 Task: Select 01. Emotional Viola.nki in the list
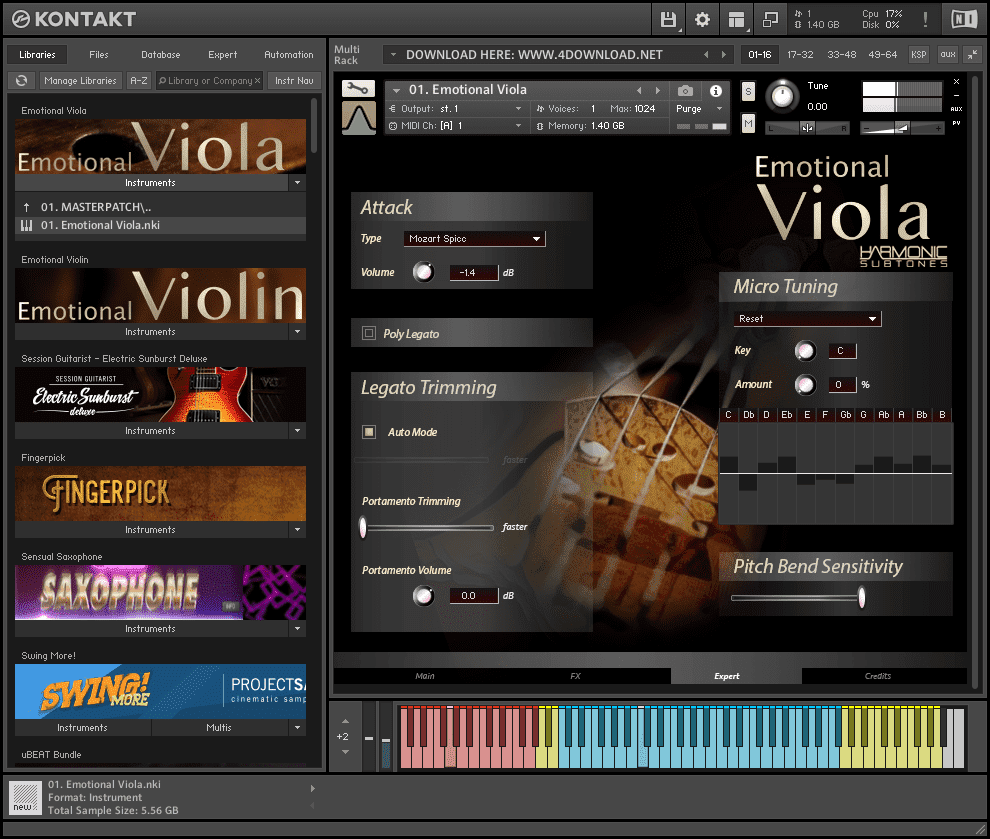tap(160, 225)
